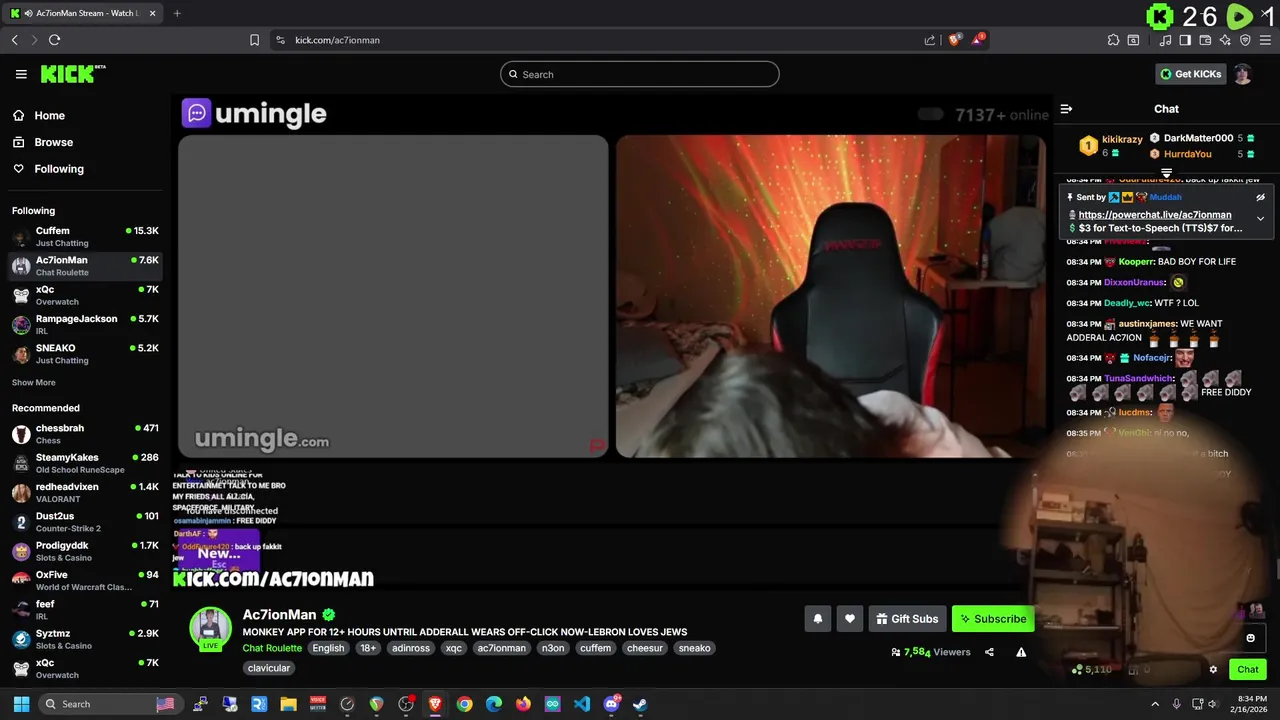Viewport: 1280px width, 720px height.
Task: Open RampageJackson channel in Following
Action: 85,324
